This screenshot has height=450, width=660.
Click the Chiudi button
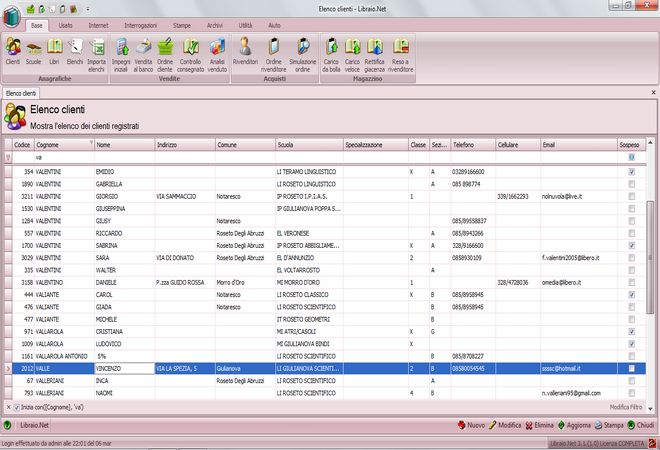point(641,425)
